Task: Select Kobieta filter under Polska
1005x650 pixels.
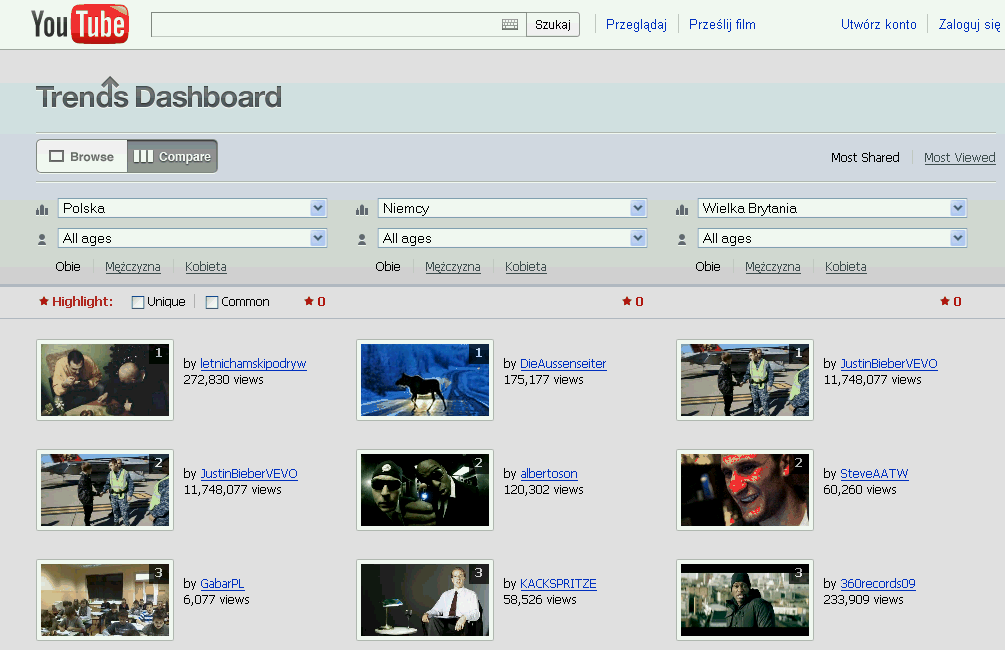Action: [x=206, y=267]
